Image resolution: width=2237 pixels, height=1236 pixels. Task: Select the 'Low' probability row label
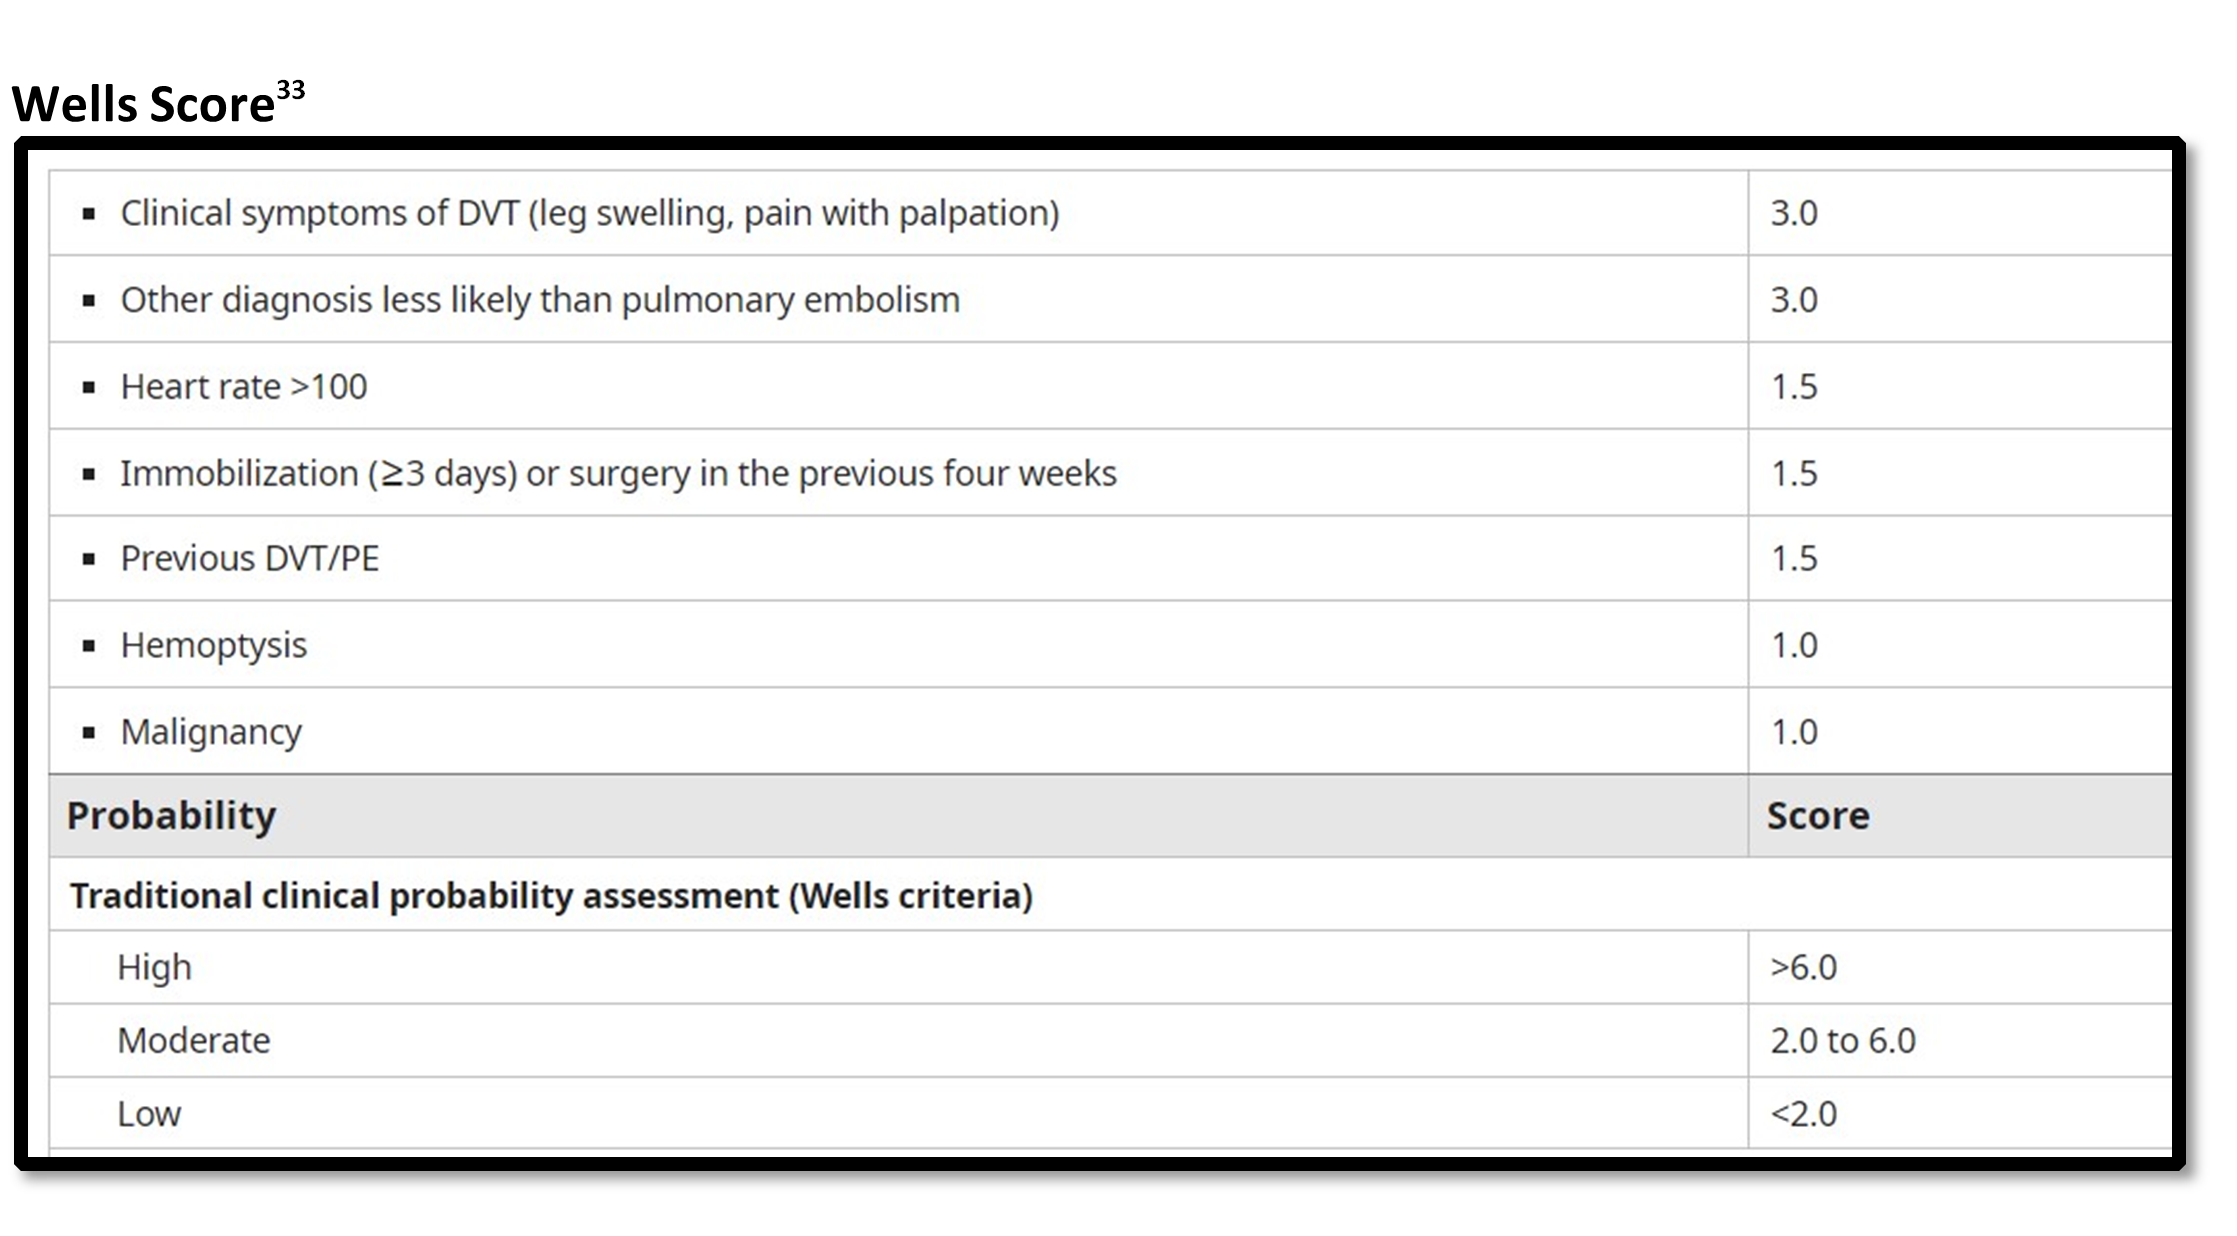(149, 1114)
